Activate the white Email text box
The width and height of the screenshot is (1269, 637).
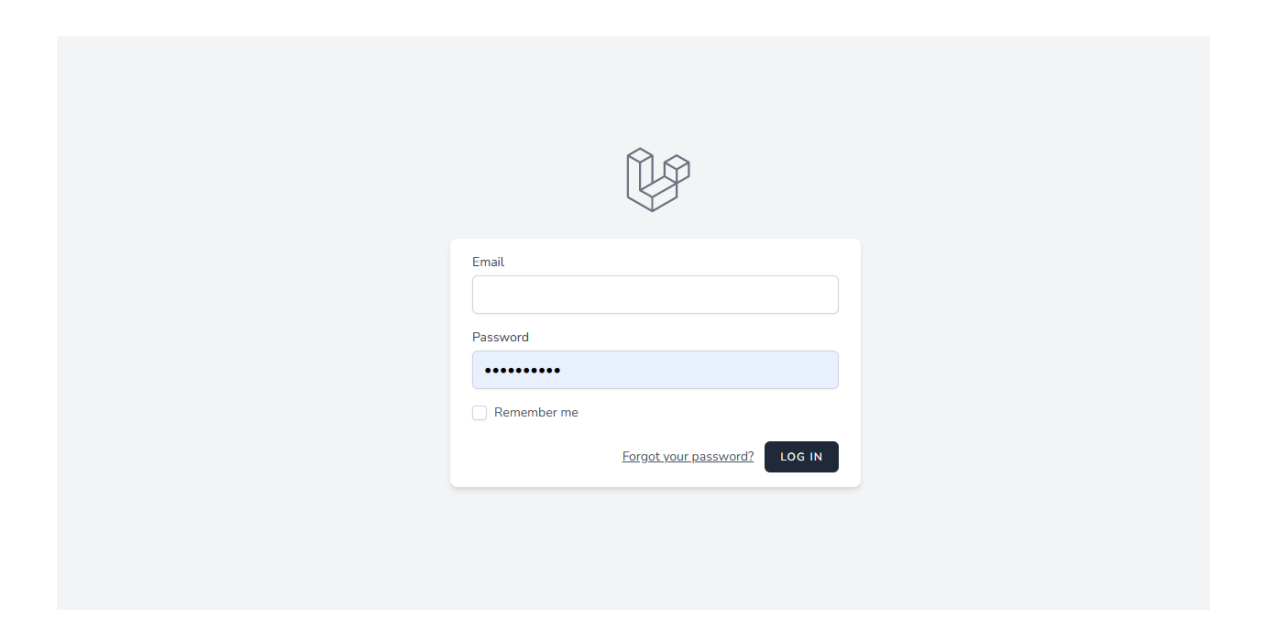pyautogui.click(x=655, y=295)
